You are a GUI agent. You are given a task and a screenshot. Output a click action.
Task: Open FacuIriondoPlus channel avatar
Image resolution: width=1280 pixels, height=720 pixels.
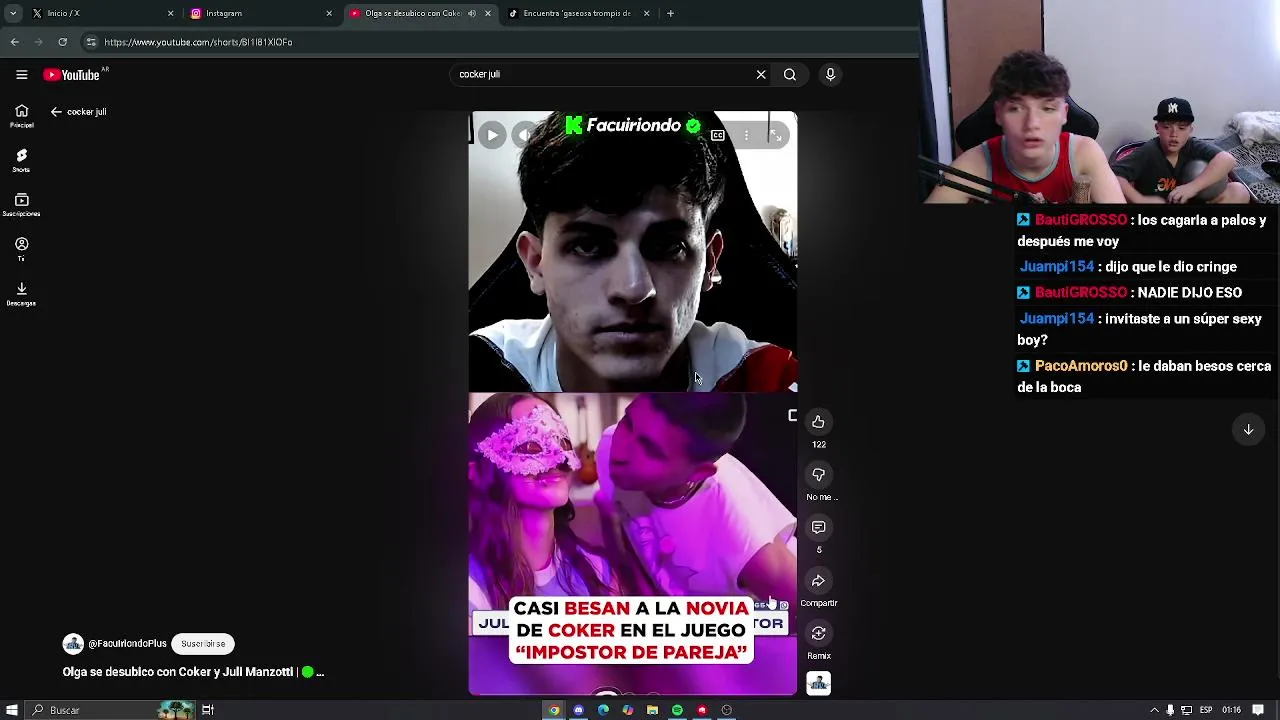click(73, 644)
